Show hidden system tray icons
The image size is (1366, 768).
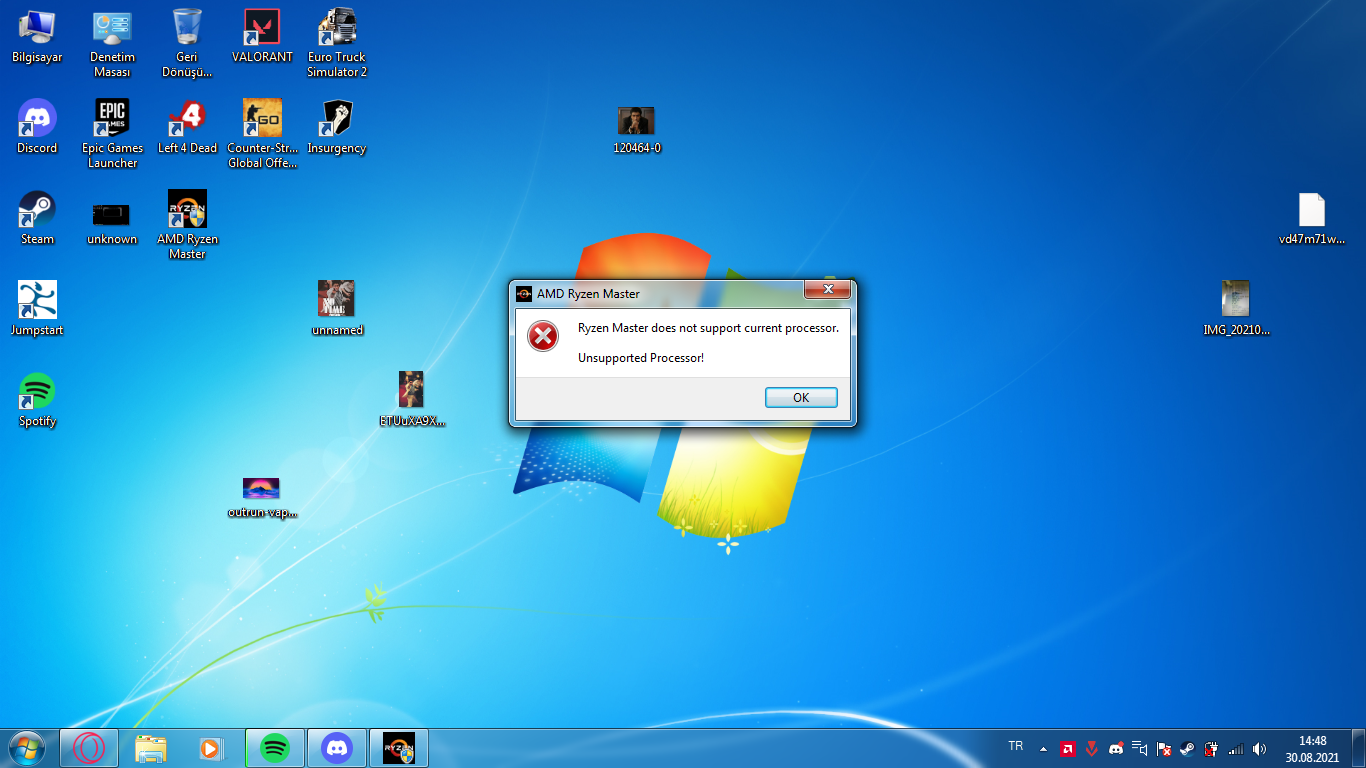click(x=1044, y=749)
